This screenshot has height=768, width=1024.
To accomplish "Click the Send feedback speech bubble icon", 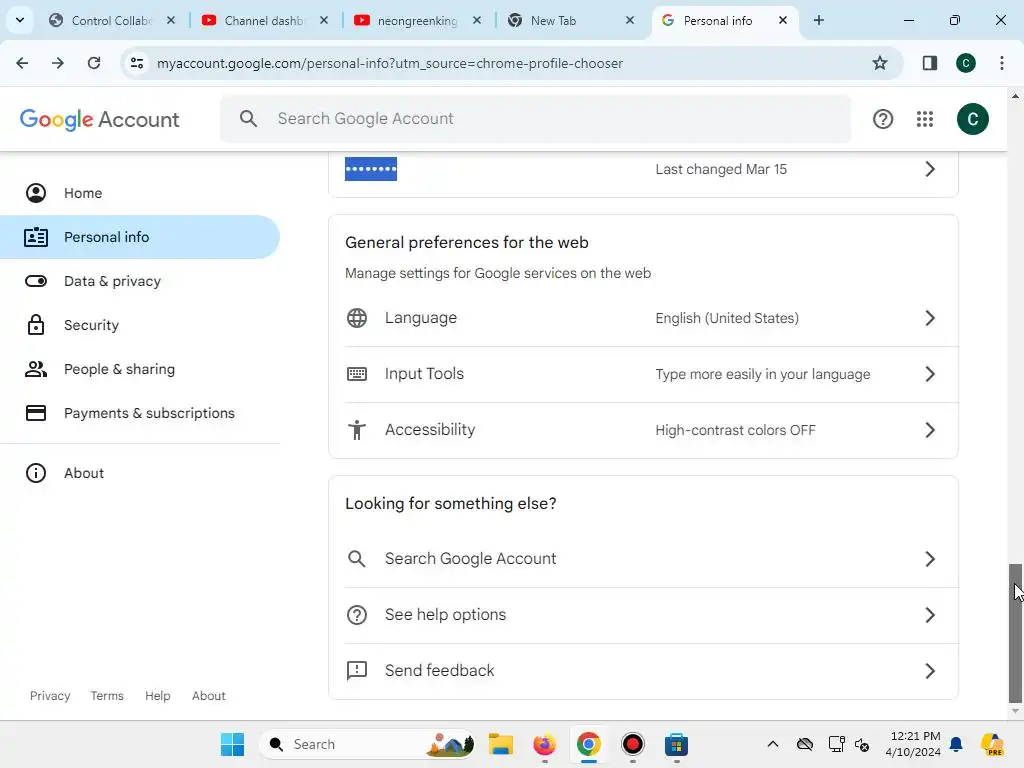I will tap(357, 671).
